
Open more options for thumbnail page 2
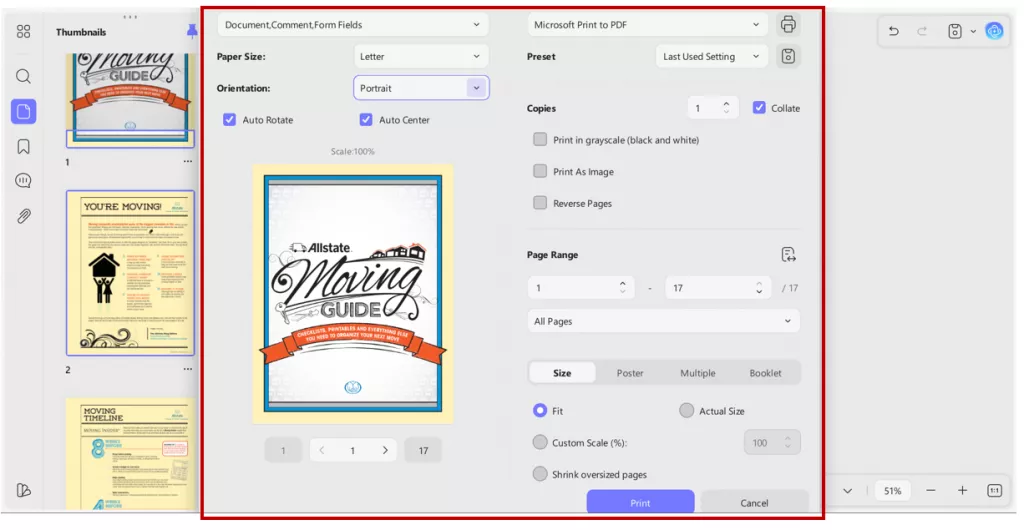point(188,369)
